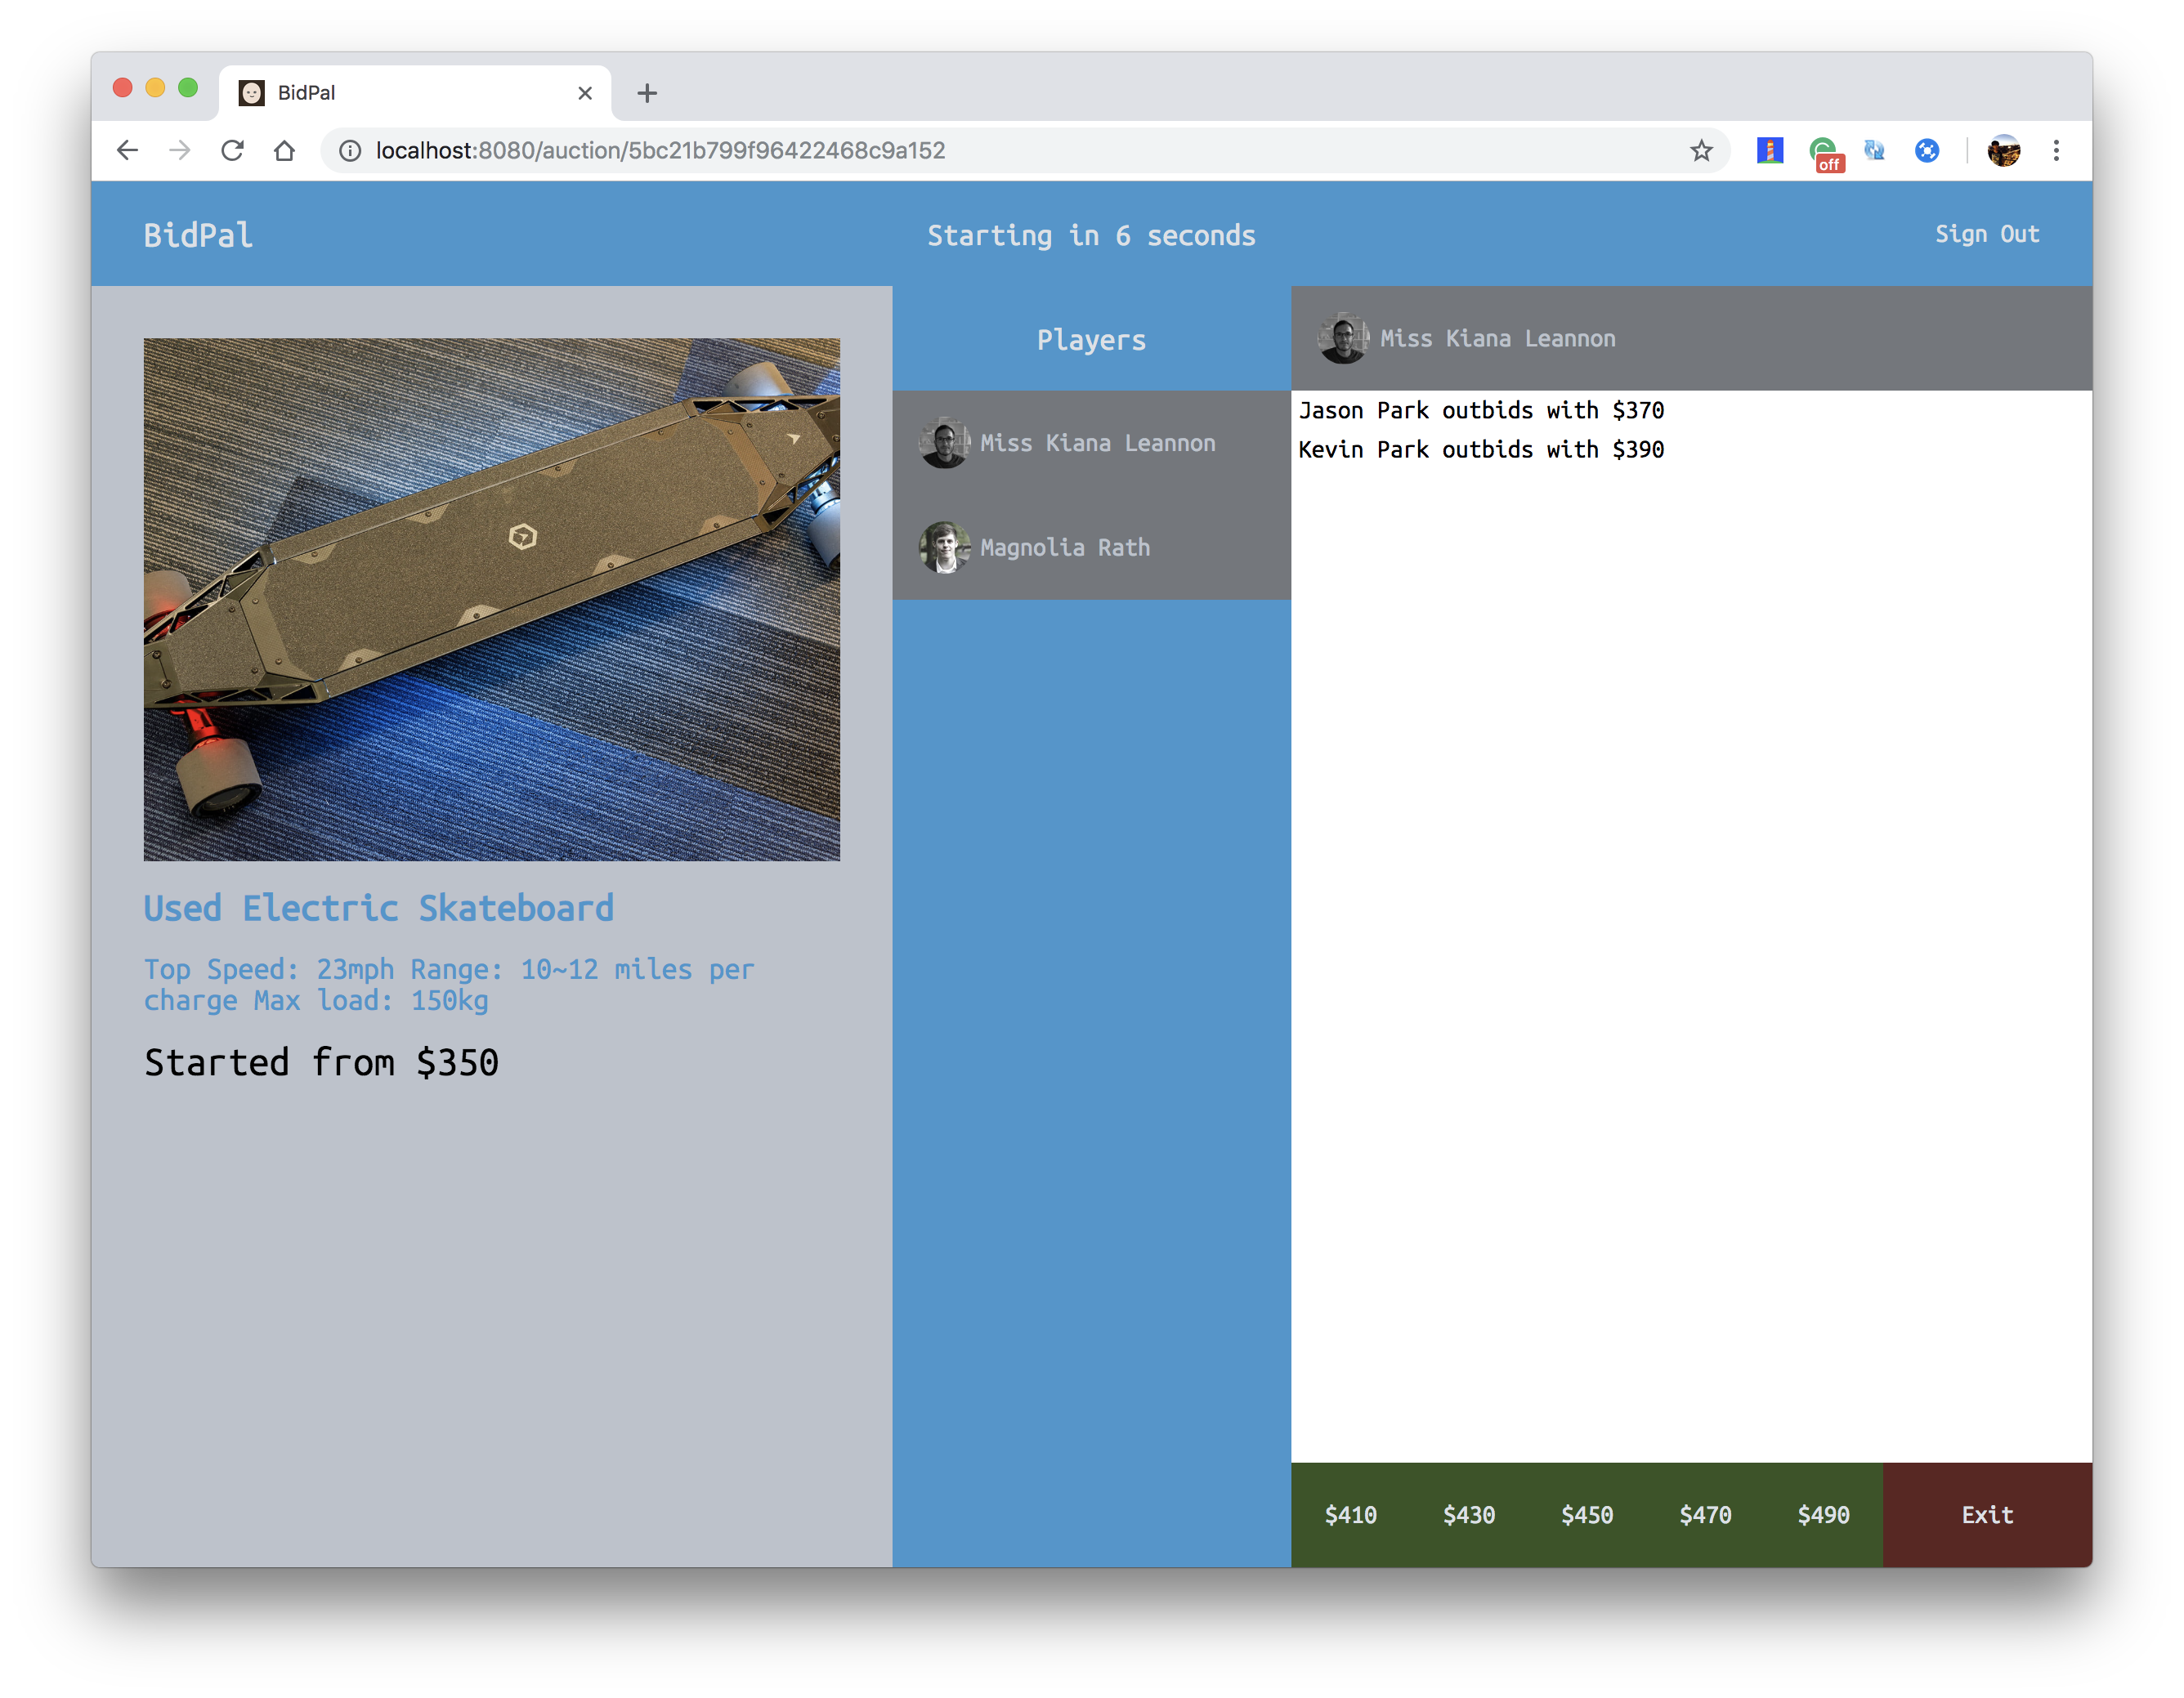The height and width of the screenshot is (1698, 2184).
Task: Click the Sign Out link
Action: pos(1986,234)
